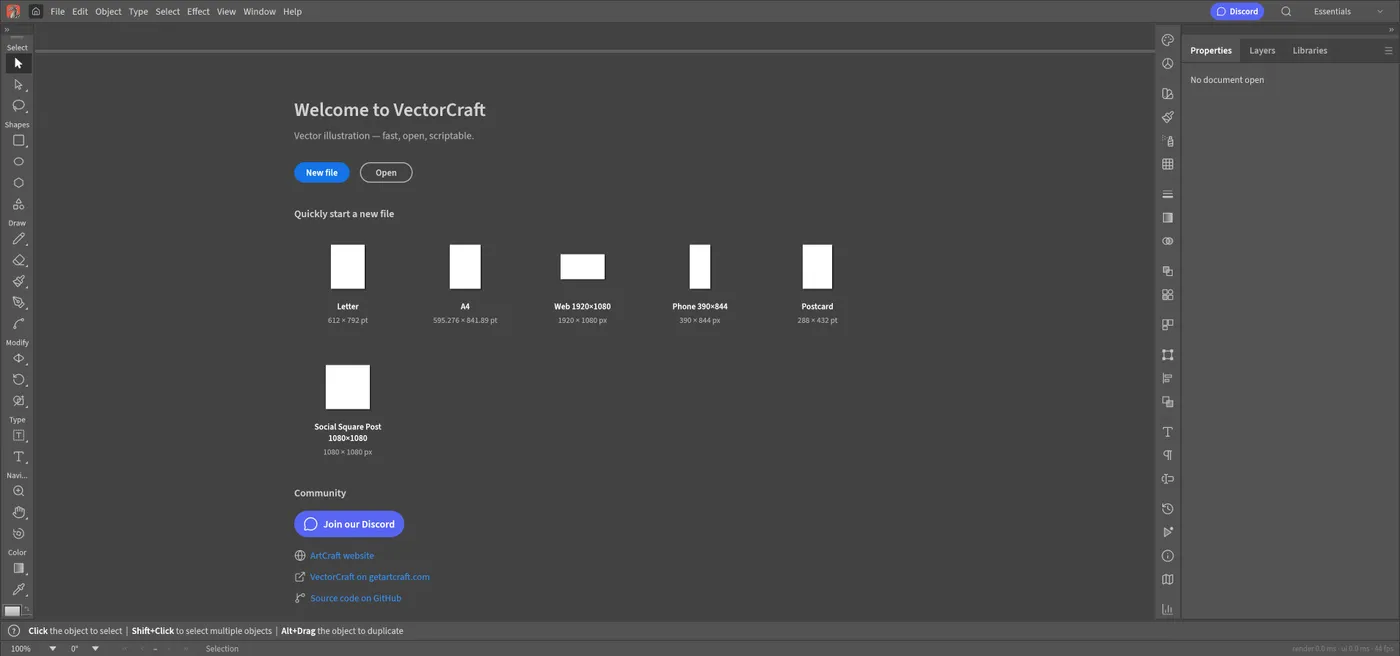Viewport: 1400px width, 656px height.
Task: Open the Color palette panel icon
Action: (1167, 40)
